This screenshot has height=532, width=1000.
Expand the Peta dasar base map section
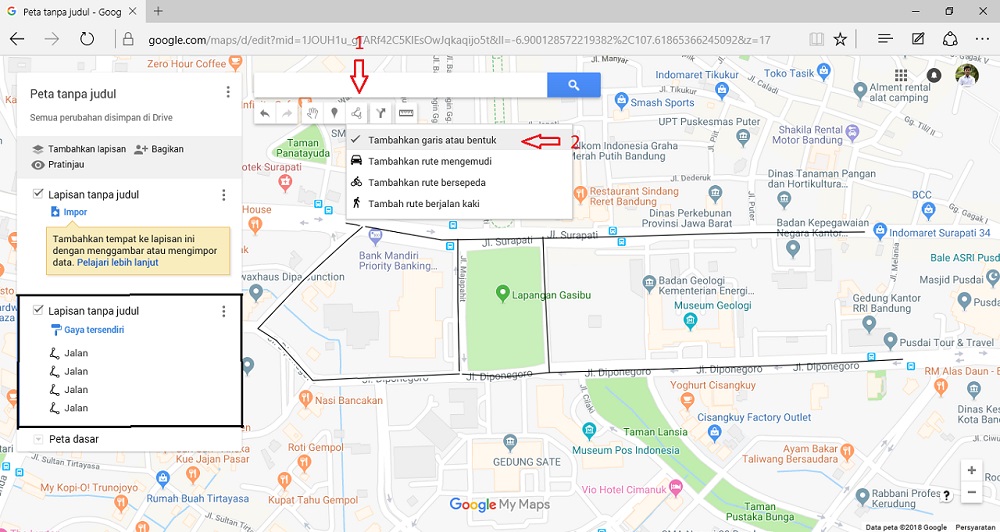point(38,439)
